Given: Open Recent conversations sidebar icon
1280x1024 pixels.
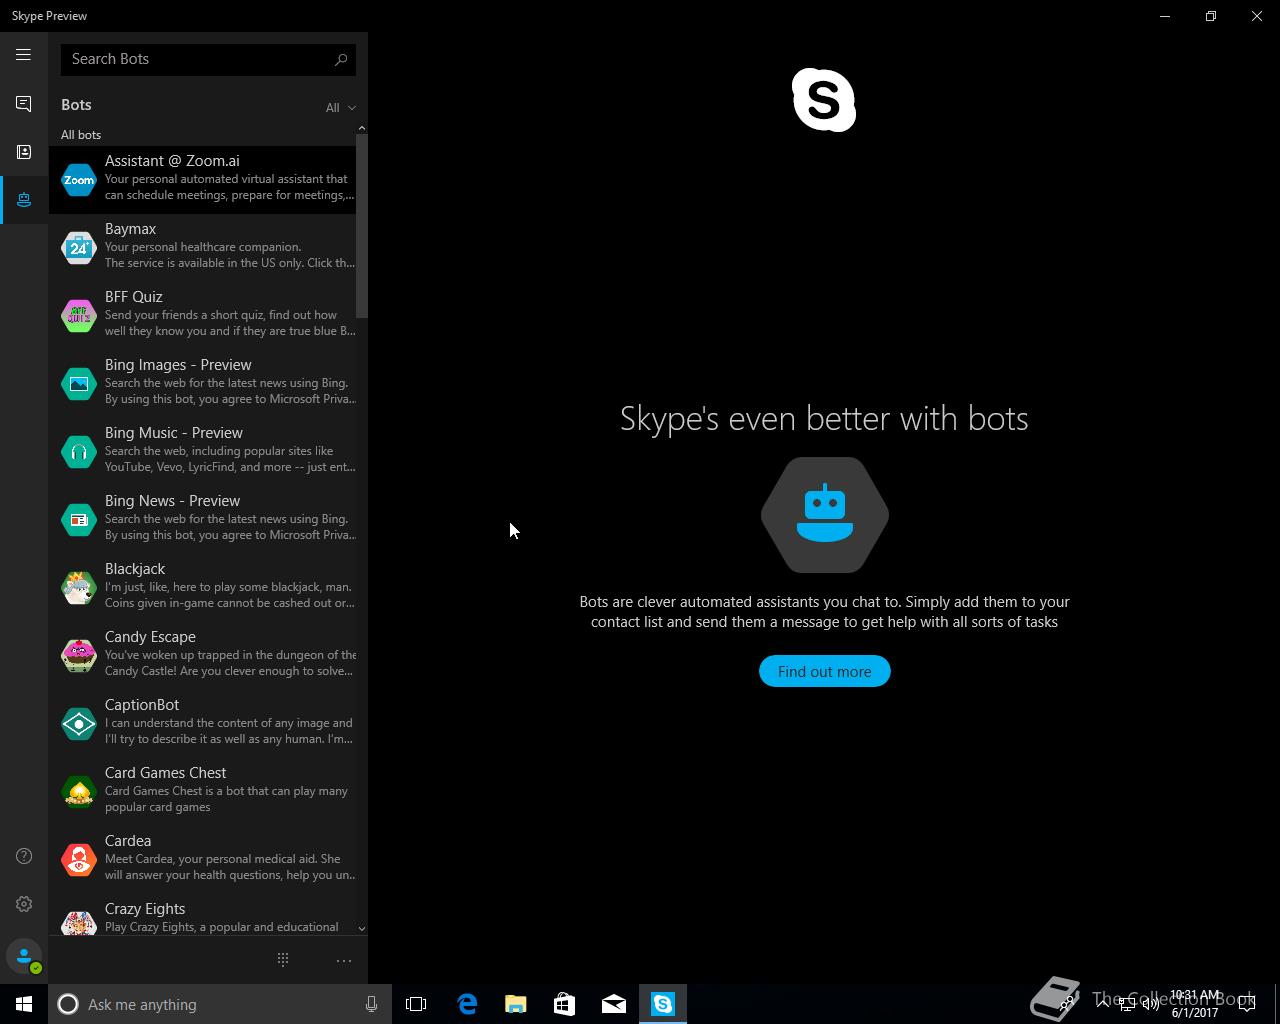Looking at the screenshot, I should (x=23, y=104).
